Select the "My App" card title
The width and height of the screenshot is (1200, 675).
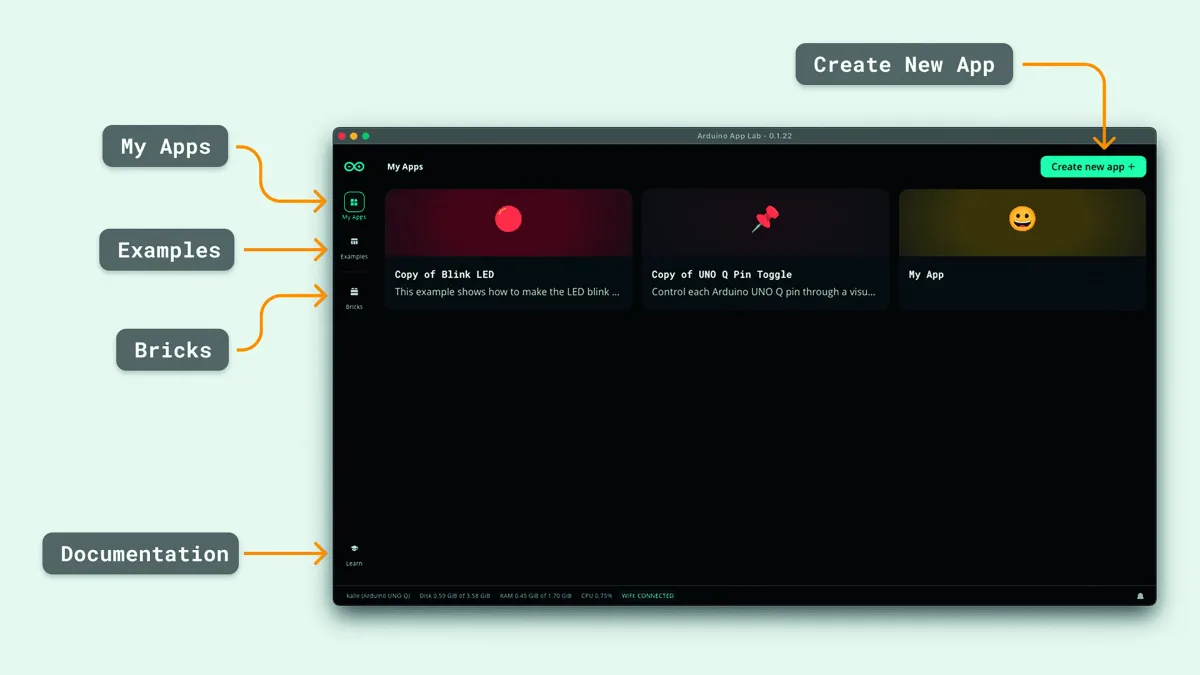926,274
